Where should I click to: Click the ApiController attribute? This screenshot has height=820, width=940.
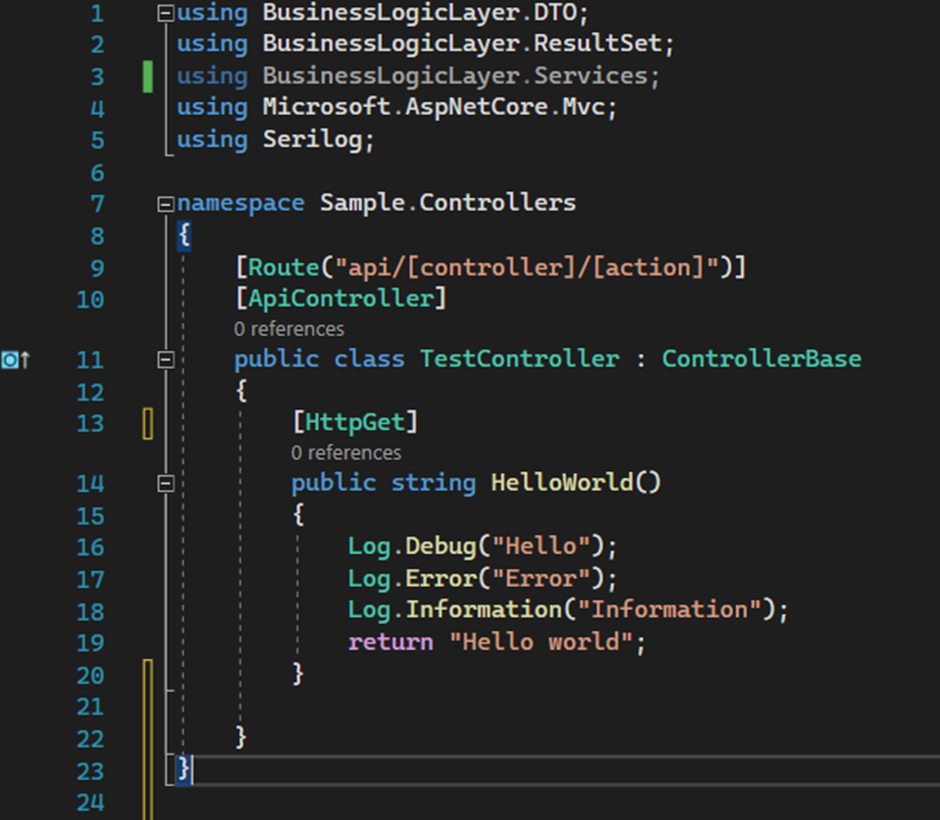click(x=340, y=298)
